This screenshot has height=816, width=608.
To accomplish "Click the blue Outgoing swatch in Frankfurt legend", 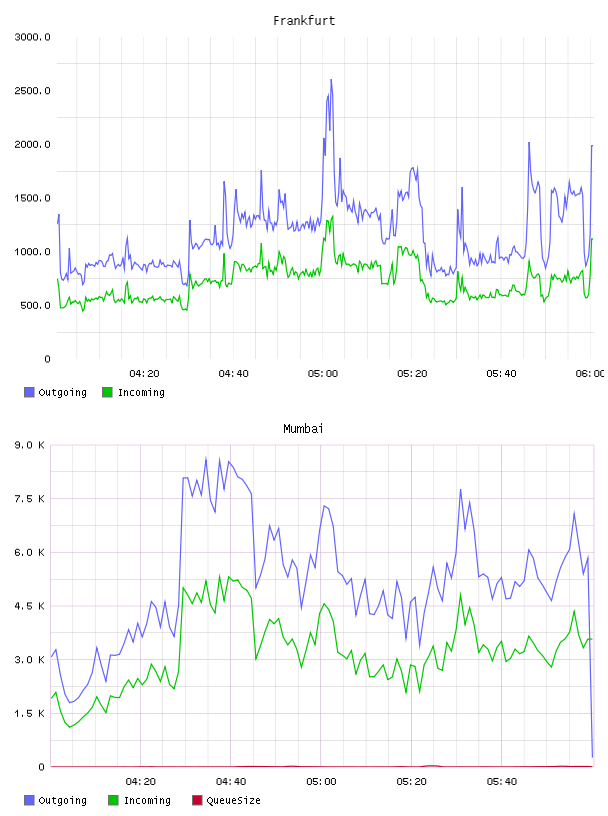I will 29,392.
